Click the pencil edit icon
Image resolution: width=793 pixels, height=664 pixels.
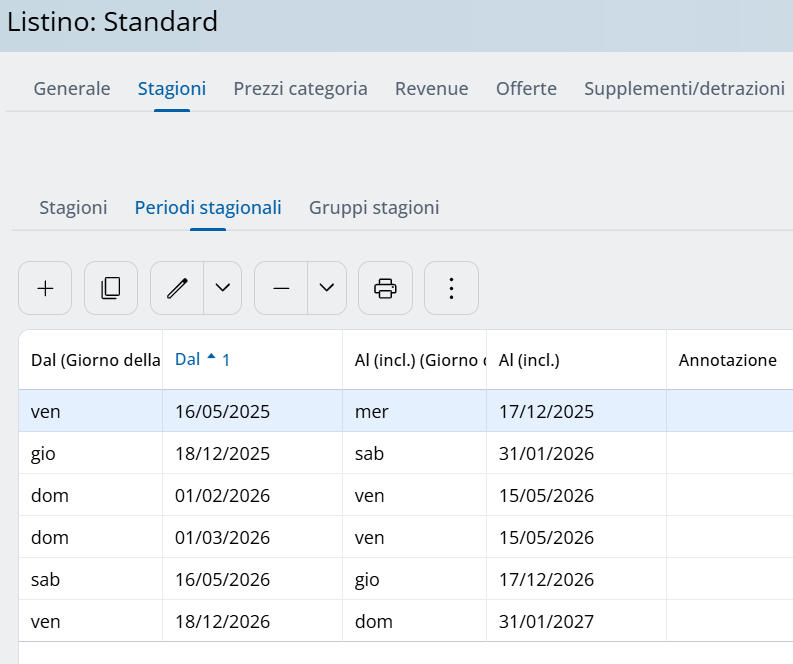click(x=177, y=288)
